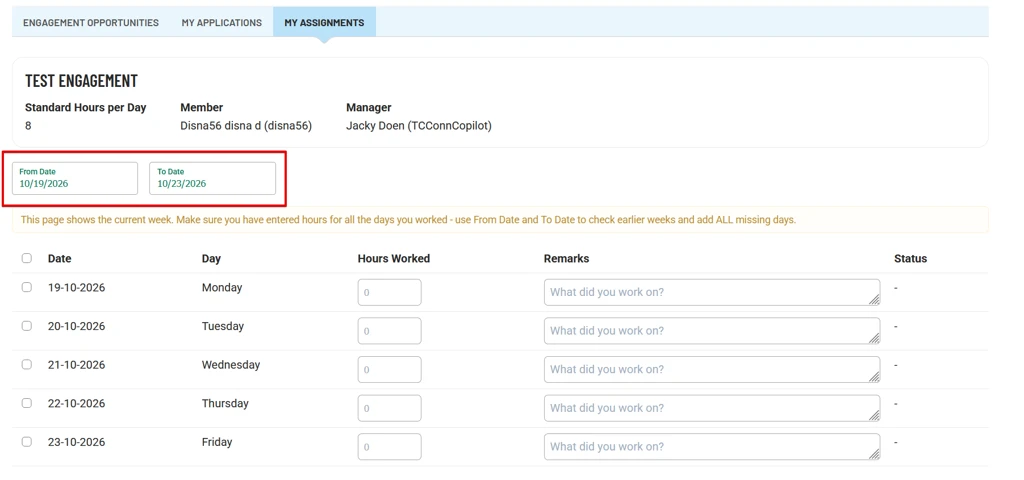Grab the resize handle of Friday's remarks box
The width and height of the screenshot is (1024, 480).
point(874,453)
